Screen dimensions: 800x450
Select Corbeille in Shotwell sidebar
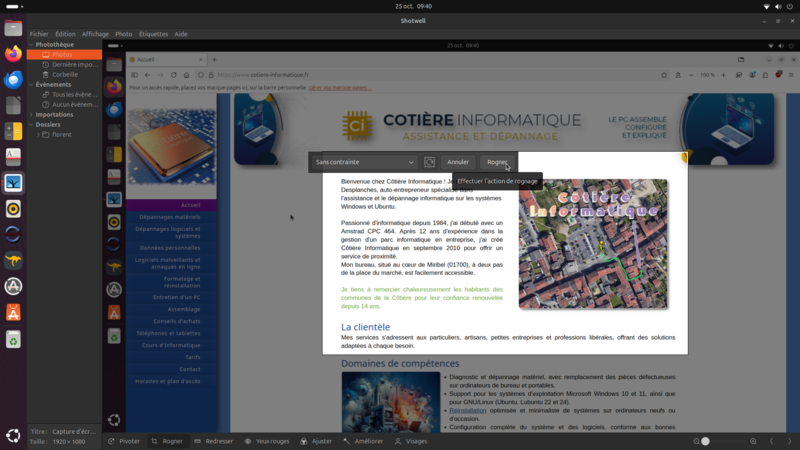(x=64, y=74)
